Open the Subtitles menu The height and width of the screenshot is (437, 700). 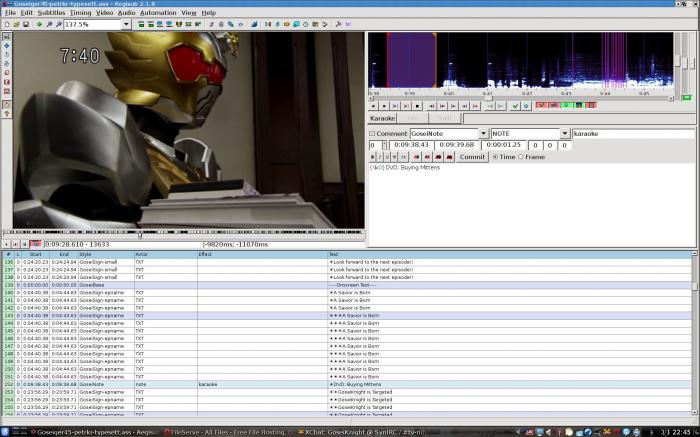[x=51, y=12]
